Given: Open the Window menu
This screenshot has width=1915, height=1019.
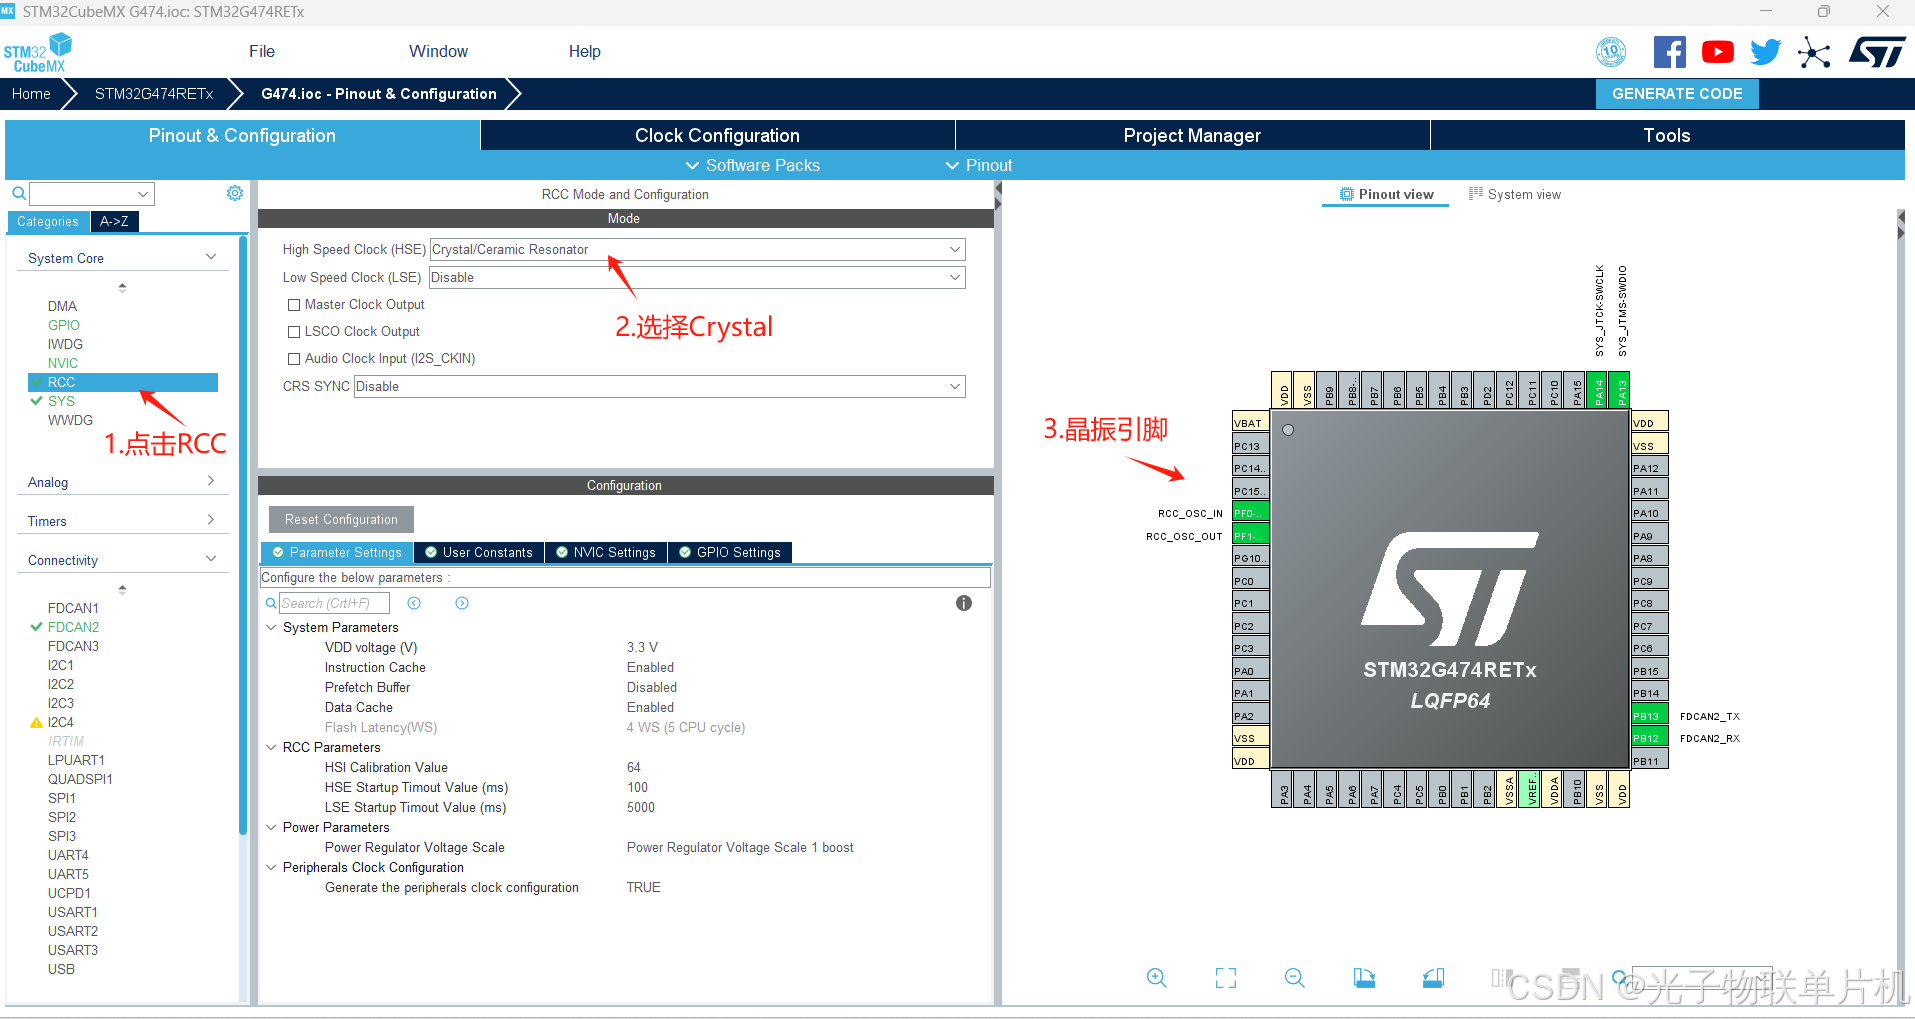Looking at the screenshot, I should (438, 51).
